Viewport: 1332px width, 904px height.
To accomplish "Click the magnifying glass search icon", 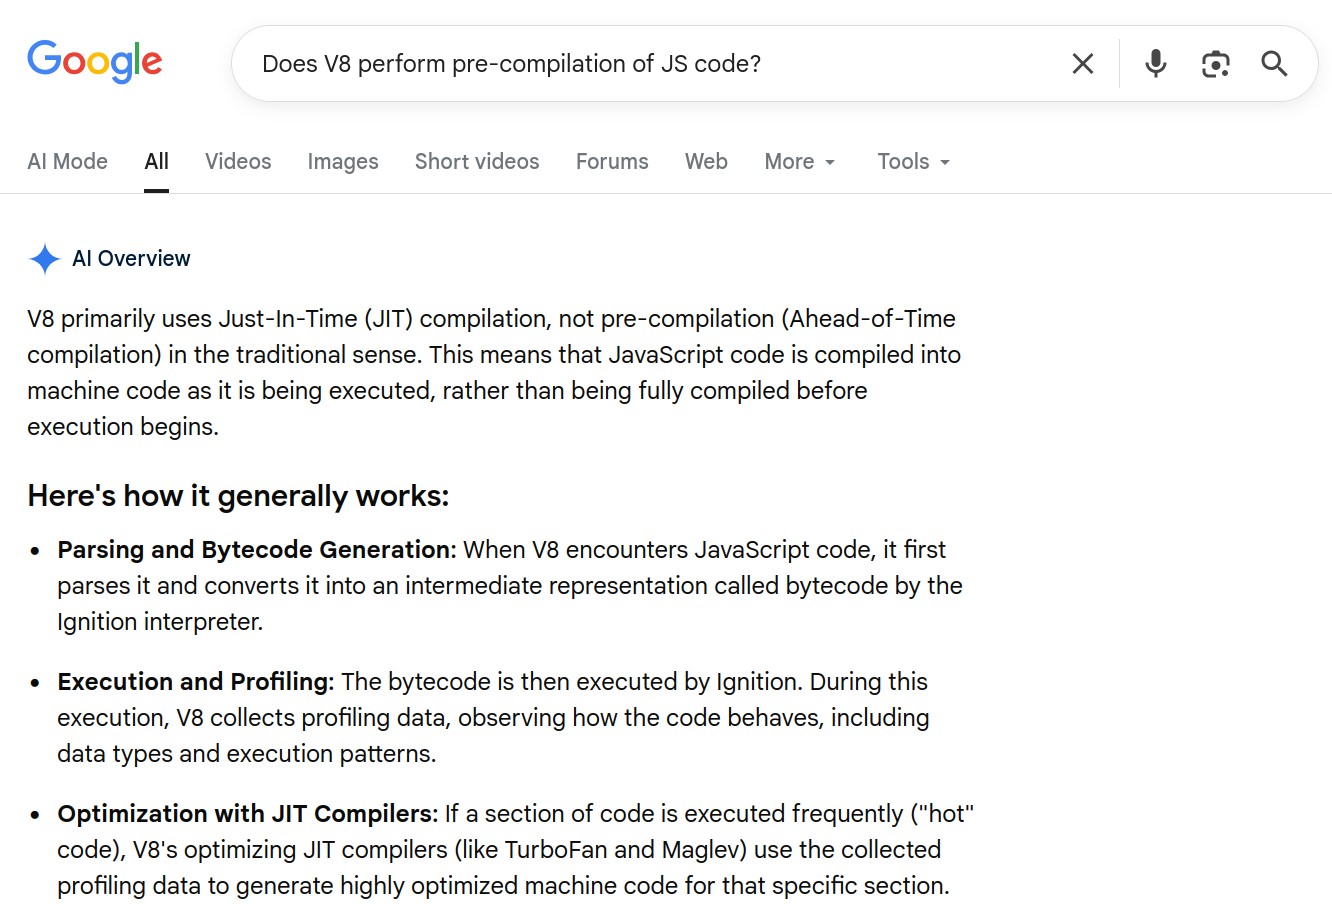I will pyautogui.click(x=1274, y=64).
